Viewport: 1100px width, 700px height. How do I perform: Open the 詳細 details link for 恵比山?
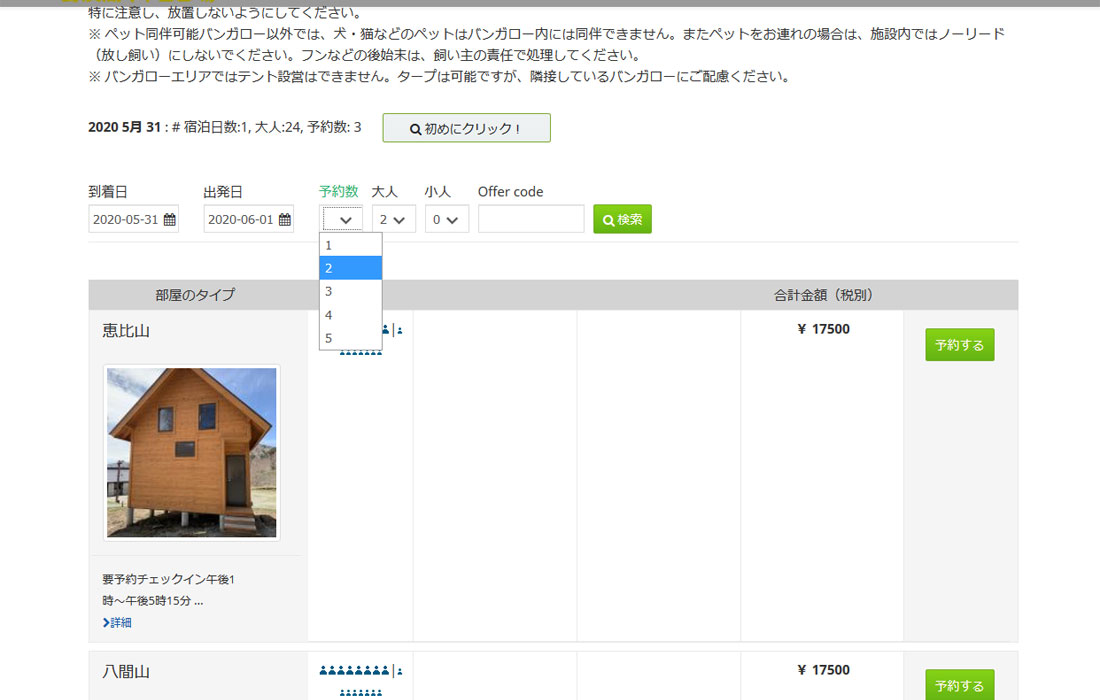click(117, 622)
